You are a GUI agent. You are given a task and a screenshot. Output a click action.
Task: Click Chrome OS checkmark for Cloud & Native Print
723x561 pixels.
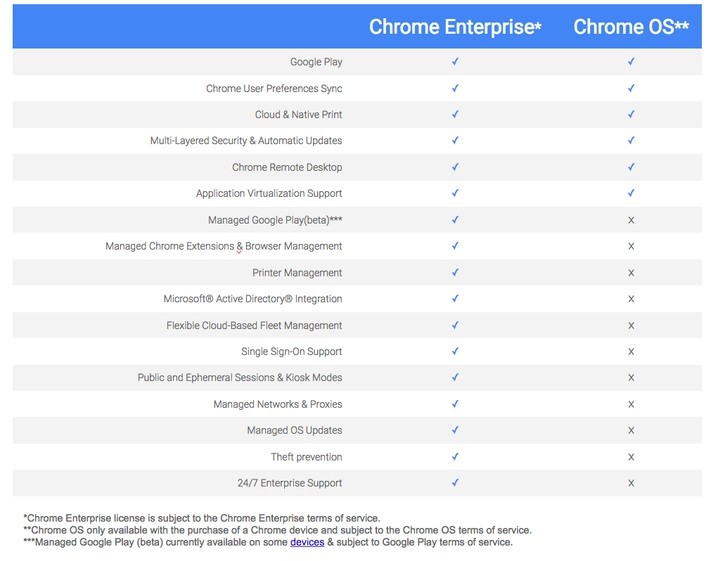(x=631, y=114)
